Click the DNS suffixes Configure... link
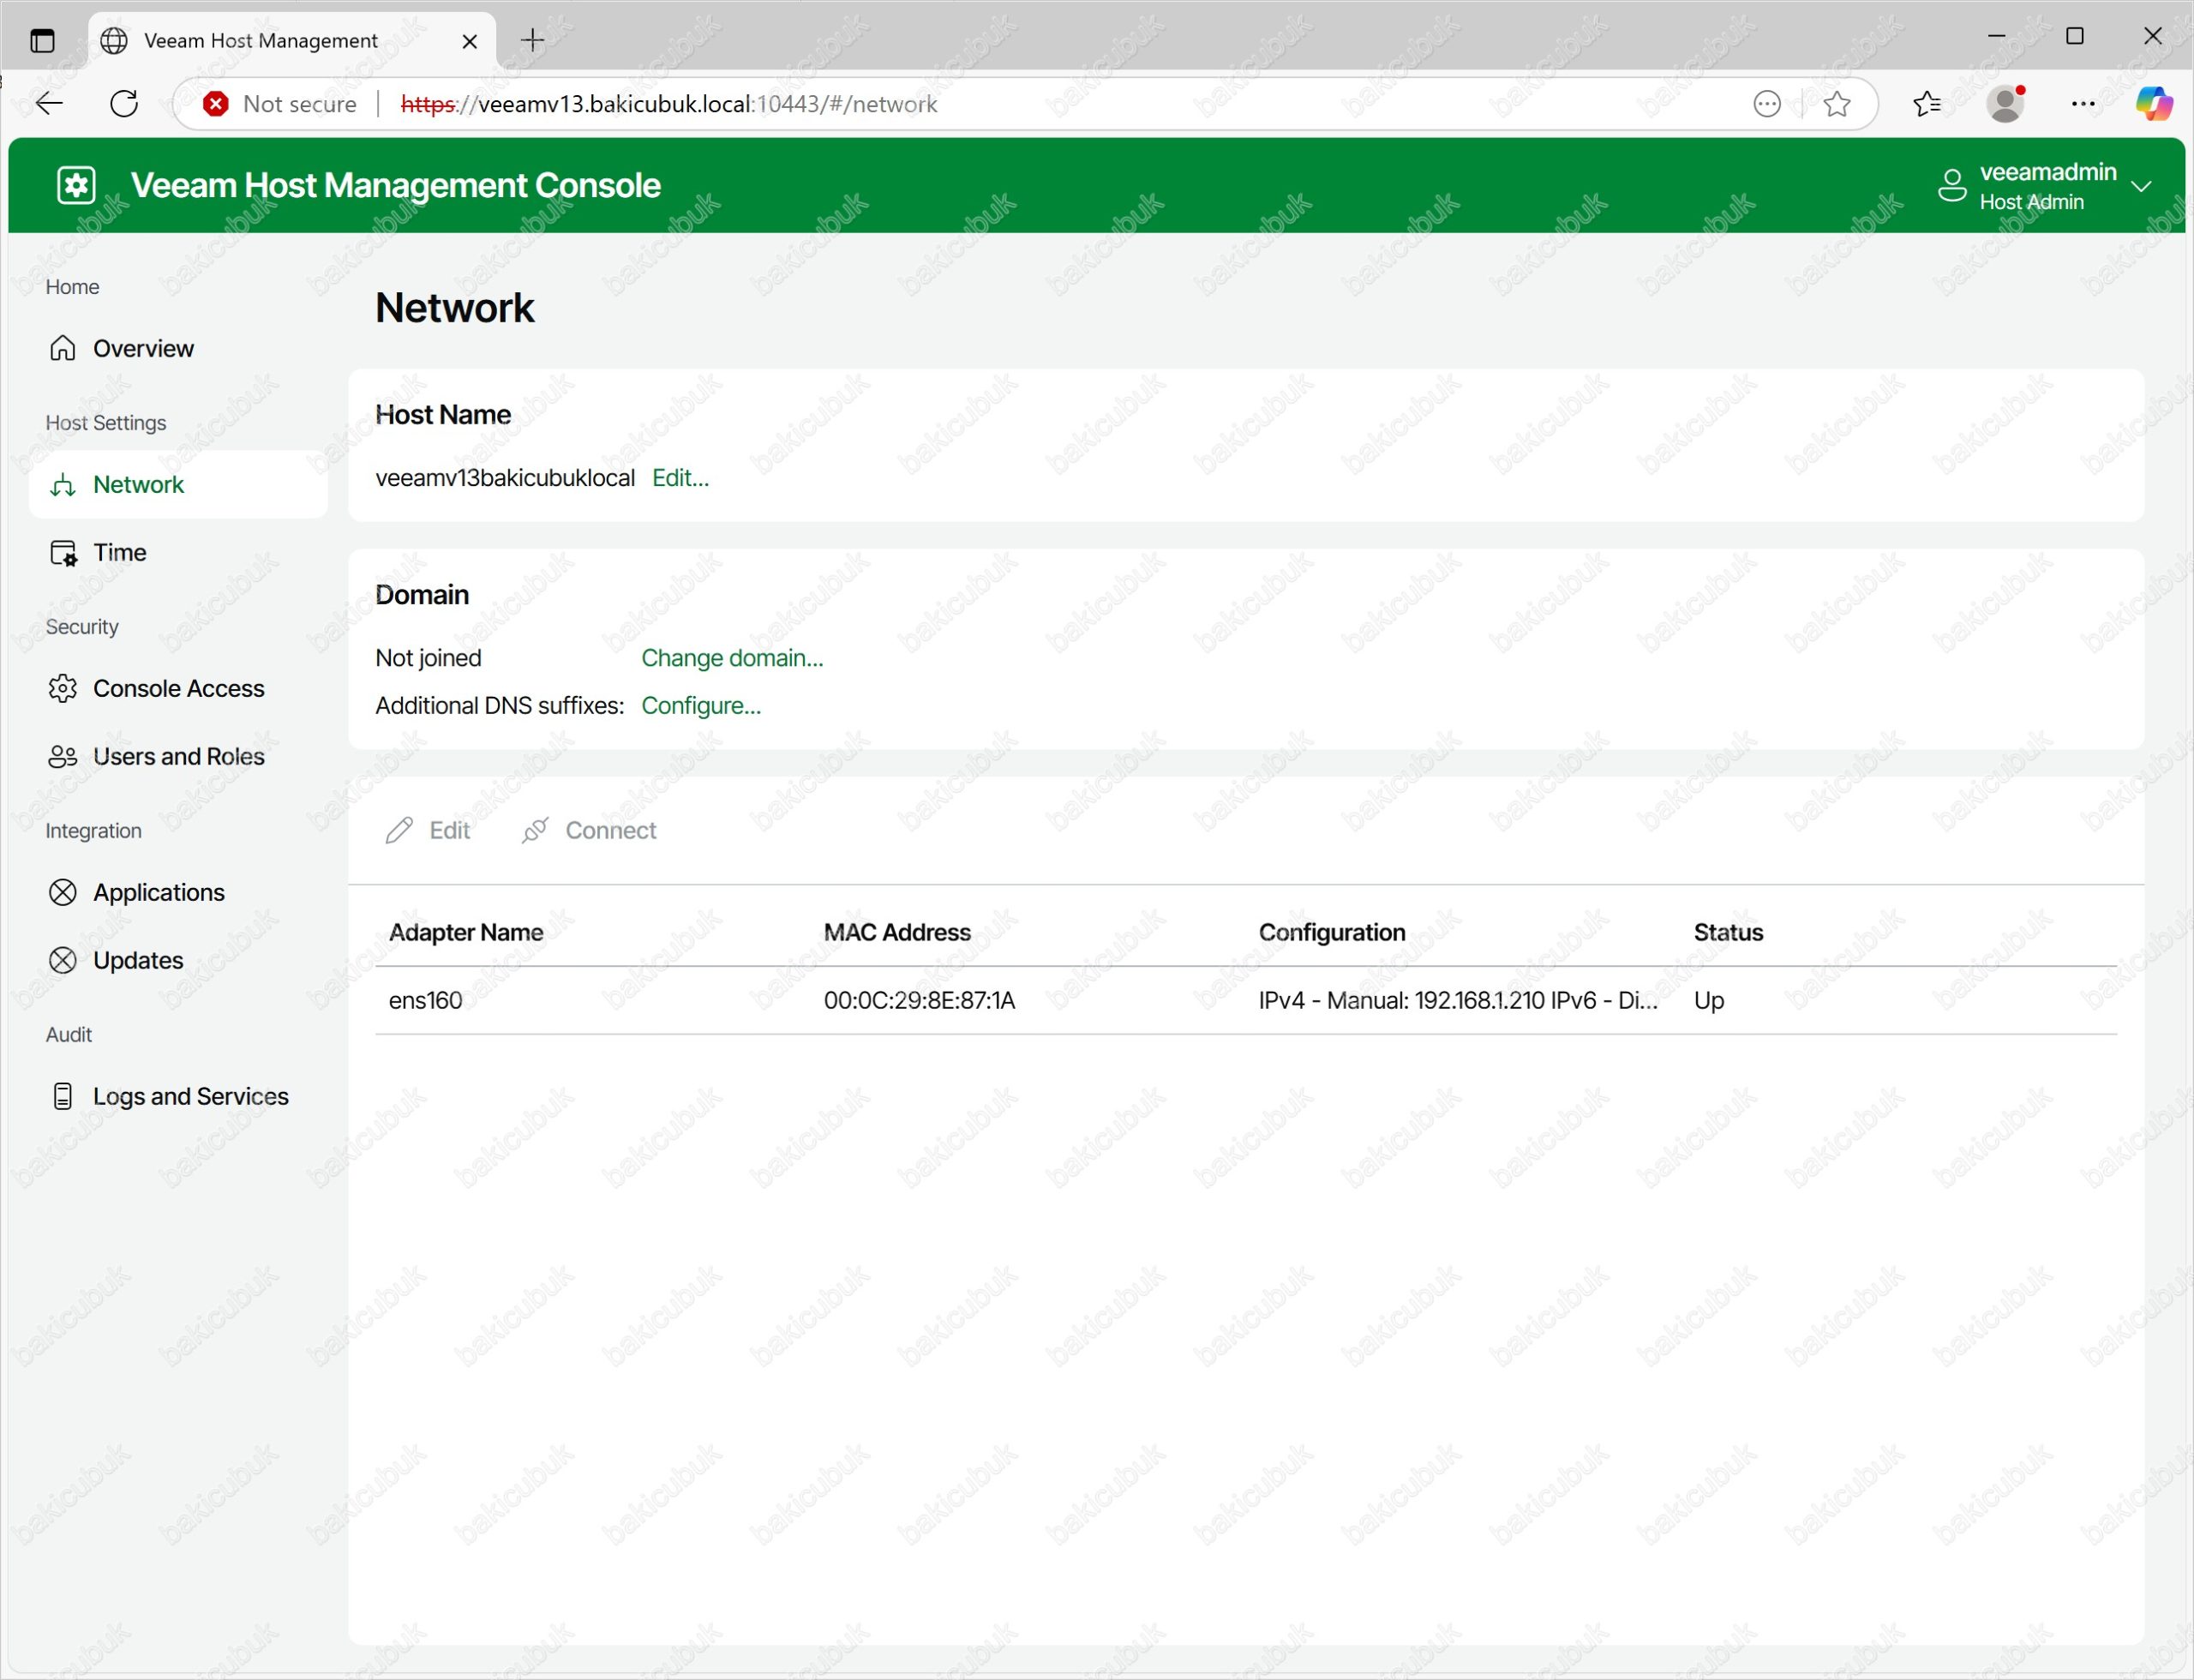Screen dimensions: 2194x1680 click(x=701, y=706)
